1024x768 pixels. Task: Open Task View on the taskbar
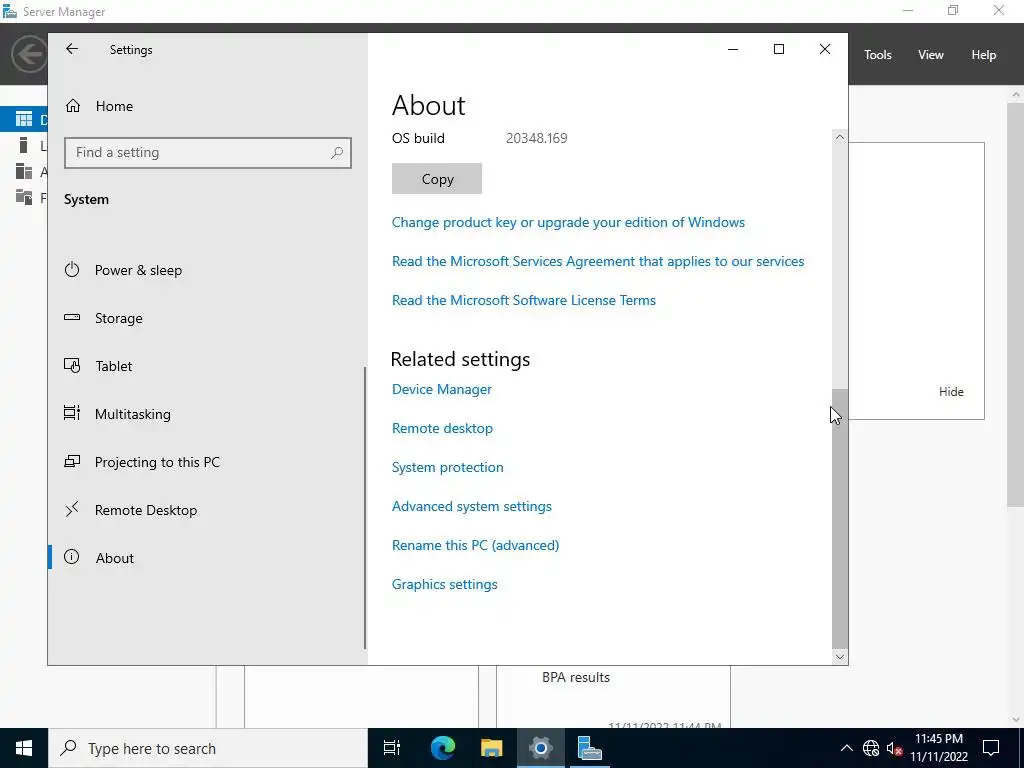[x=392, y=748]
